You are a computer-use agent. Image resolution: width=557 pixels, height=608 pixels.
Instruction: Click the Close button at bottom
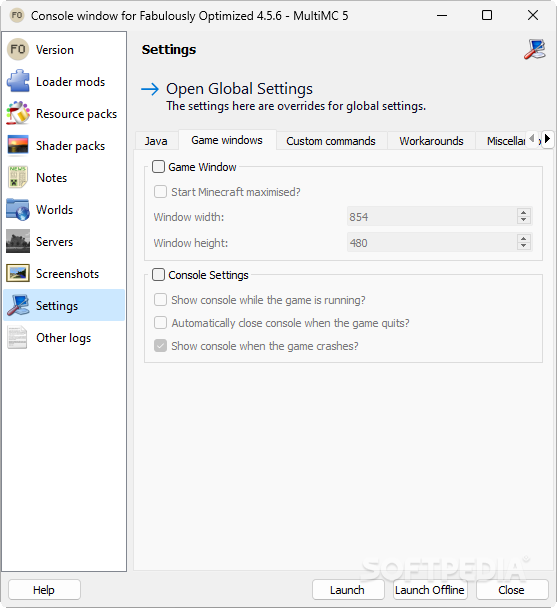[512, 590]
